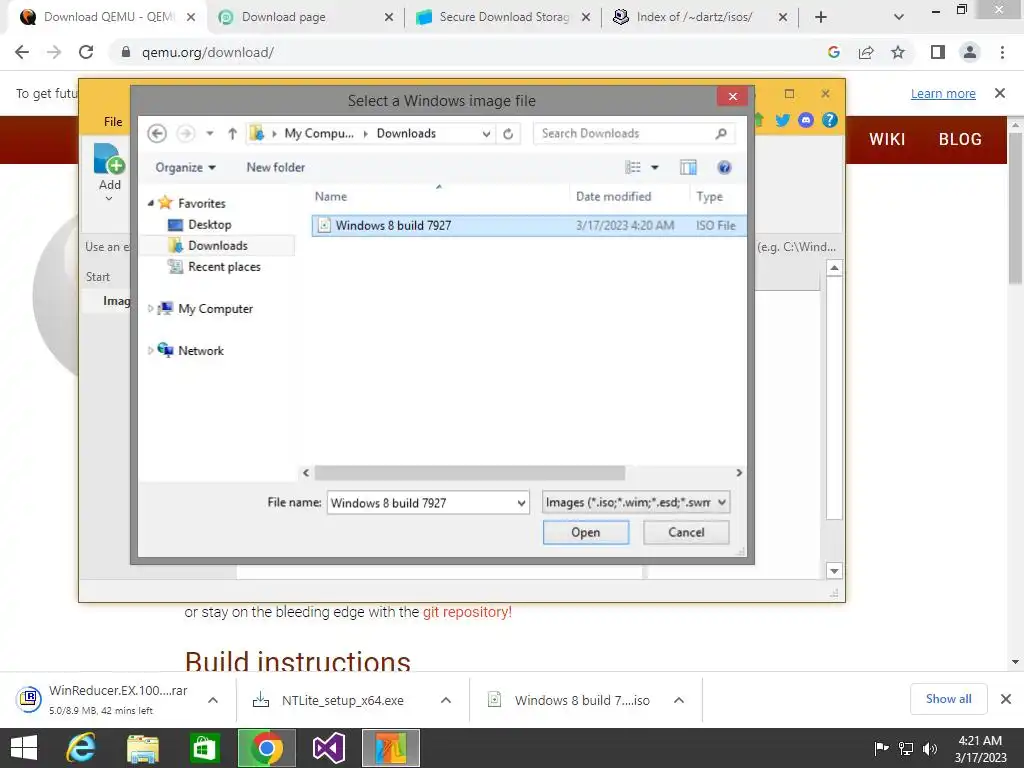This screenshot has height=768, width=1024.
Task: Close the downloads bar
Action: [x=1006, y=699]
